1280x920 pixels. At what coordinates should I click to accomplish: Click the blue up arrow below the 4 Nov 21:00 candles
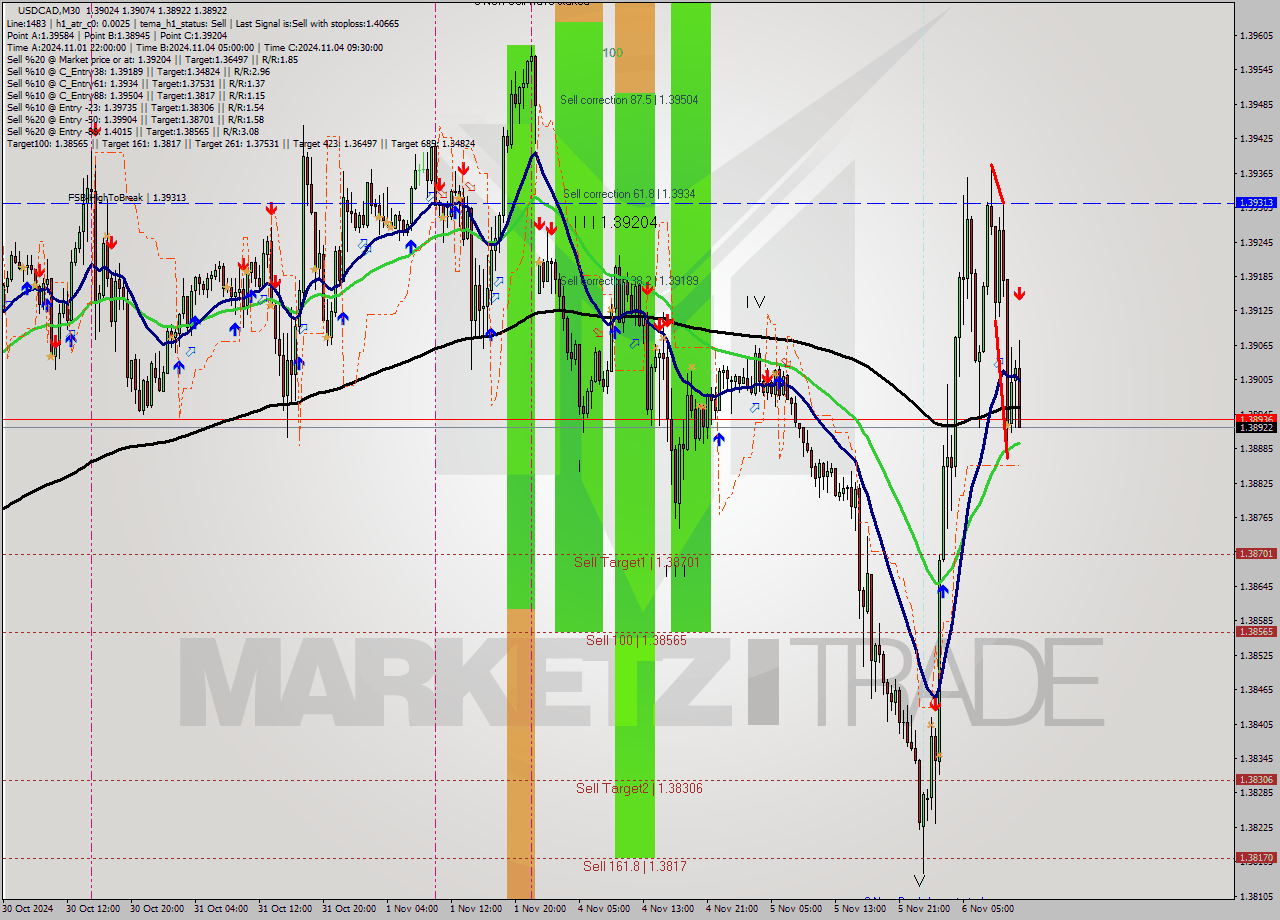[718, 438]
